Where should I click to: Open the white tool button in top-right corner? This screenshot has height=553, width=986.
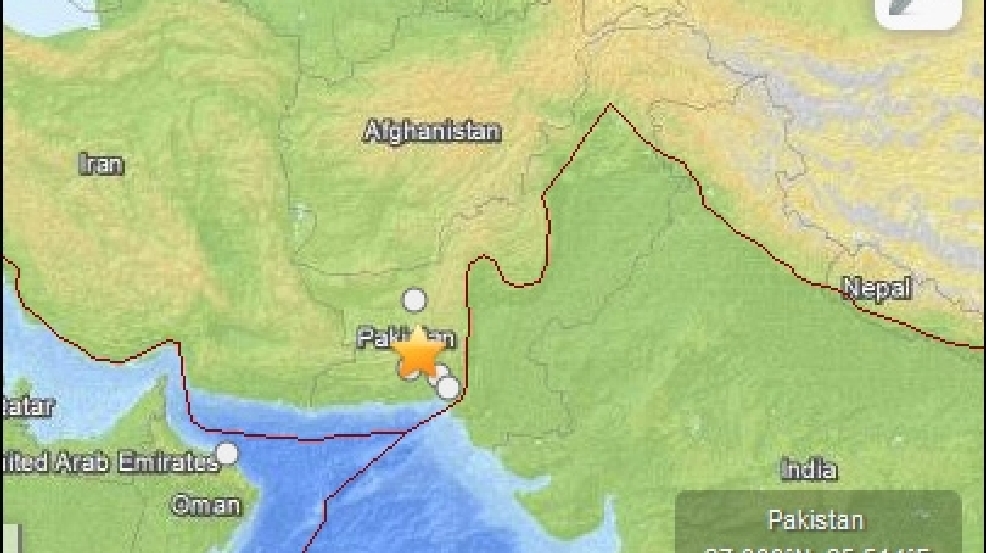[x=919, y=13]
